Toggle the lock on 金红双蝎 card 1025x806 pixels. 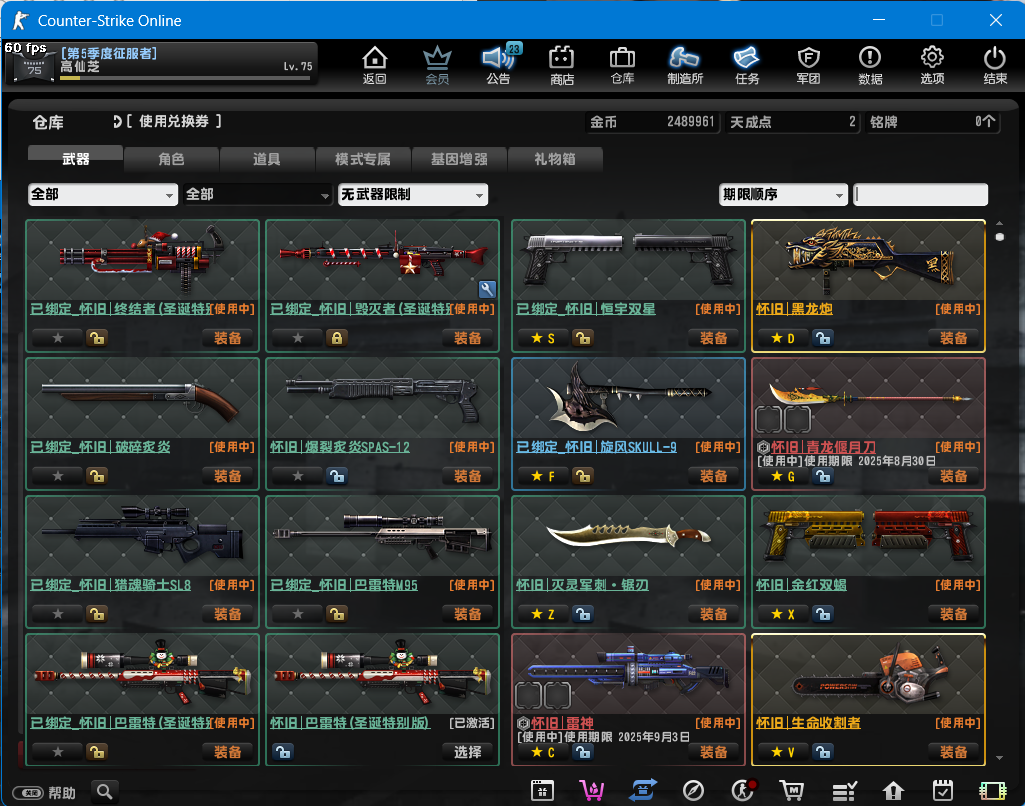point(823,614)
